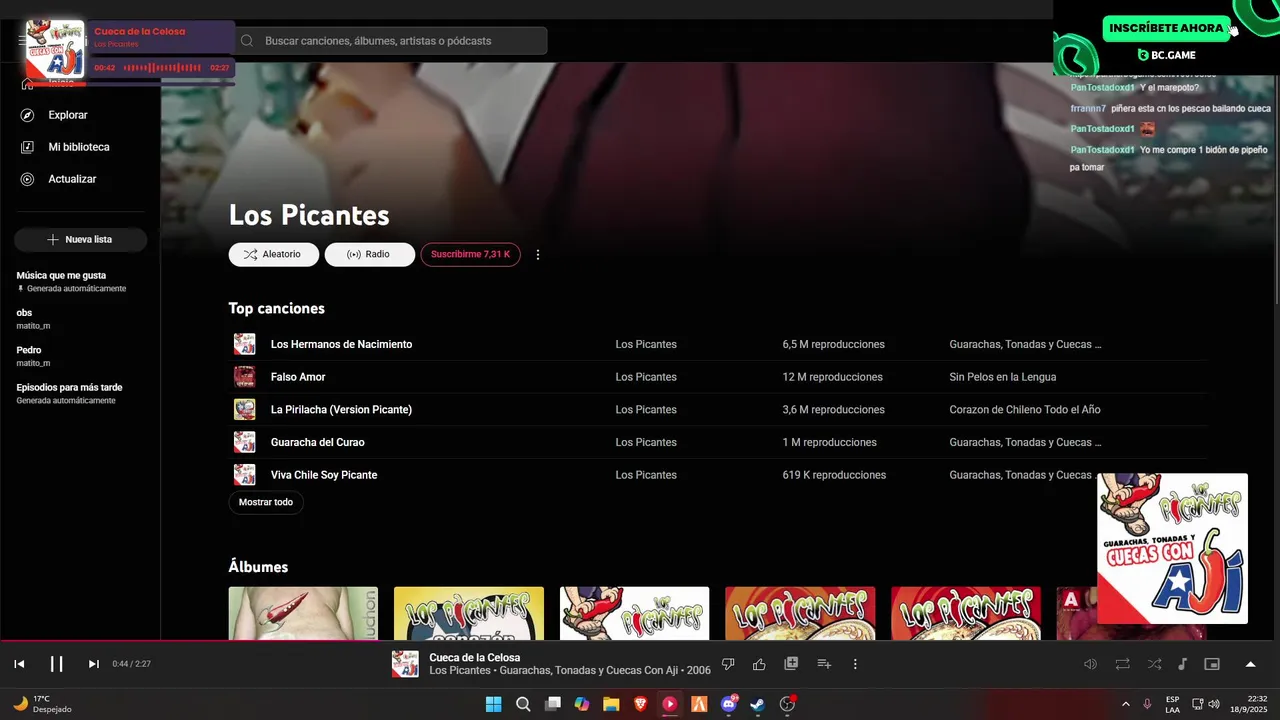
Task: Open the first album card under Álbumes
Action: [303, 613]
